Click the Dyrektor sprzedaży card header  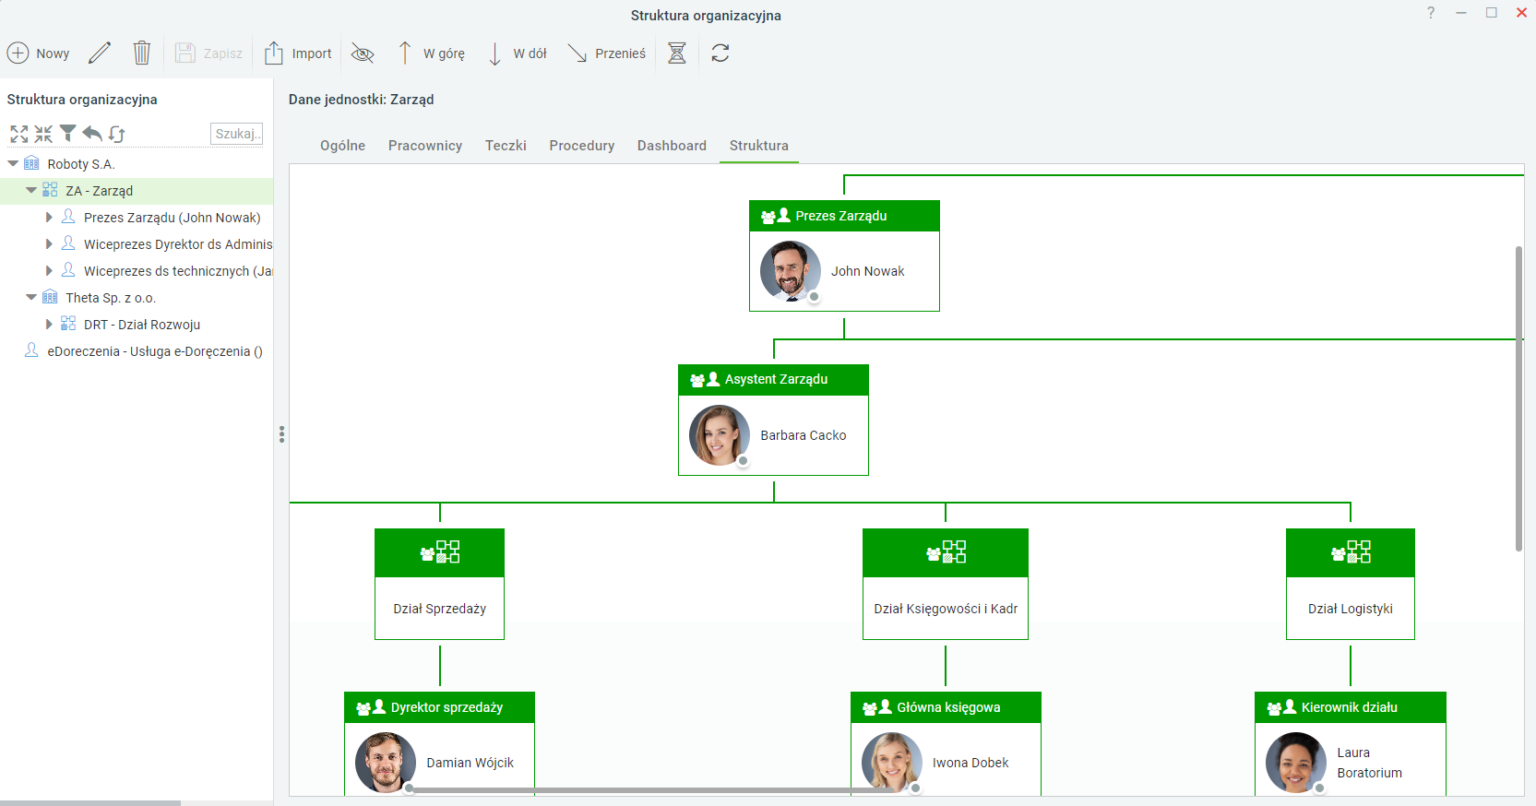[440, 707]
